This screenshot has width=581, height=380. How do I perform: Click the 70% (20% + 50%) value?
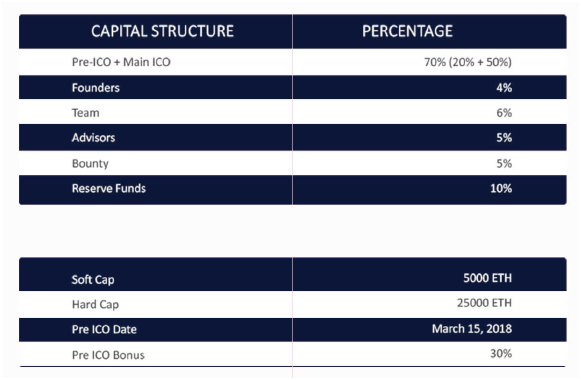pos(468,62)
